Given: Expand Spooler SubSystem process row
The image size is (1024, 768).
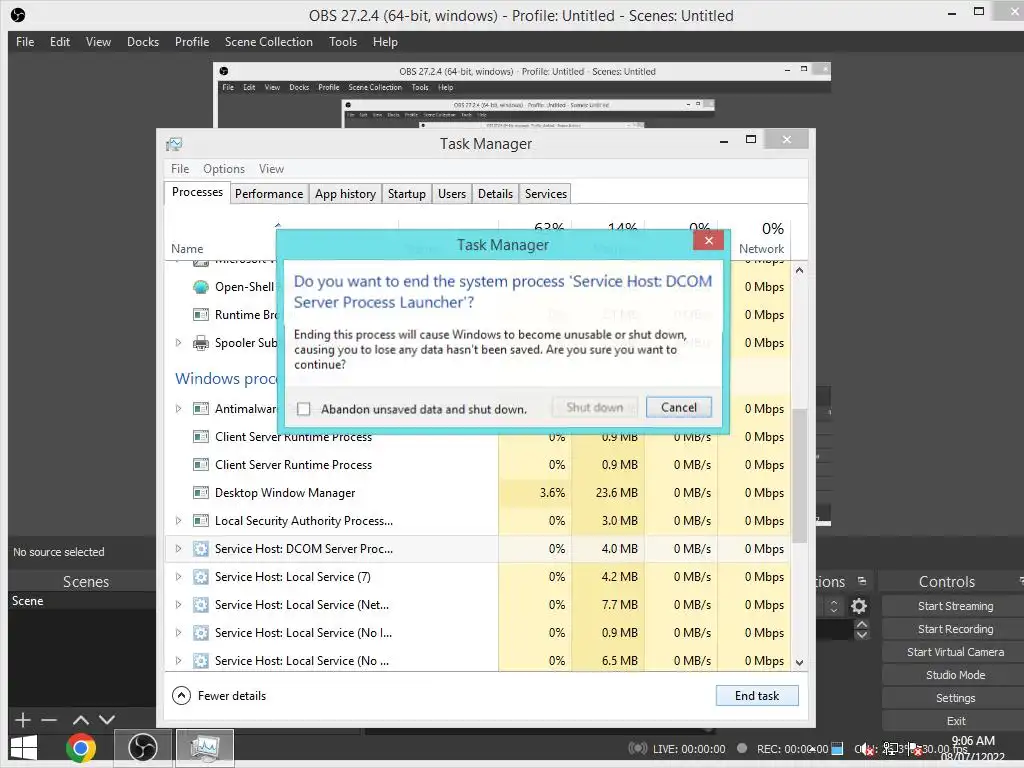Looking at the screenshot, I should (178, 342).
